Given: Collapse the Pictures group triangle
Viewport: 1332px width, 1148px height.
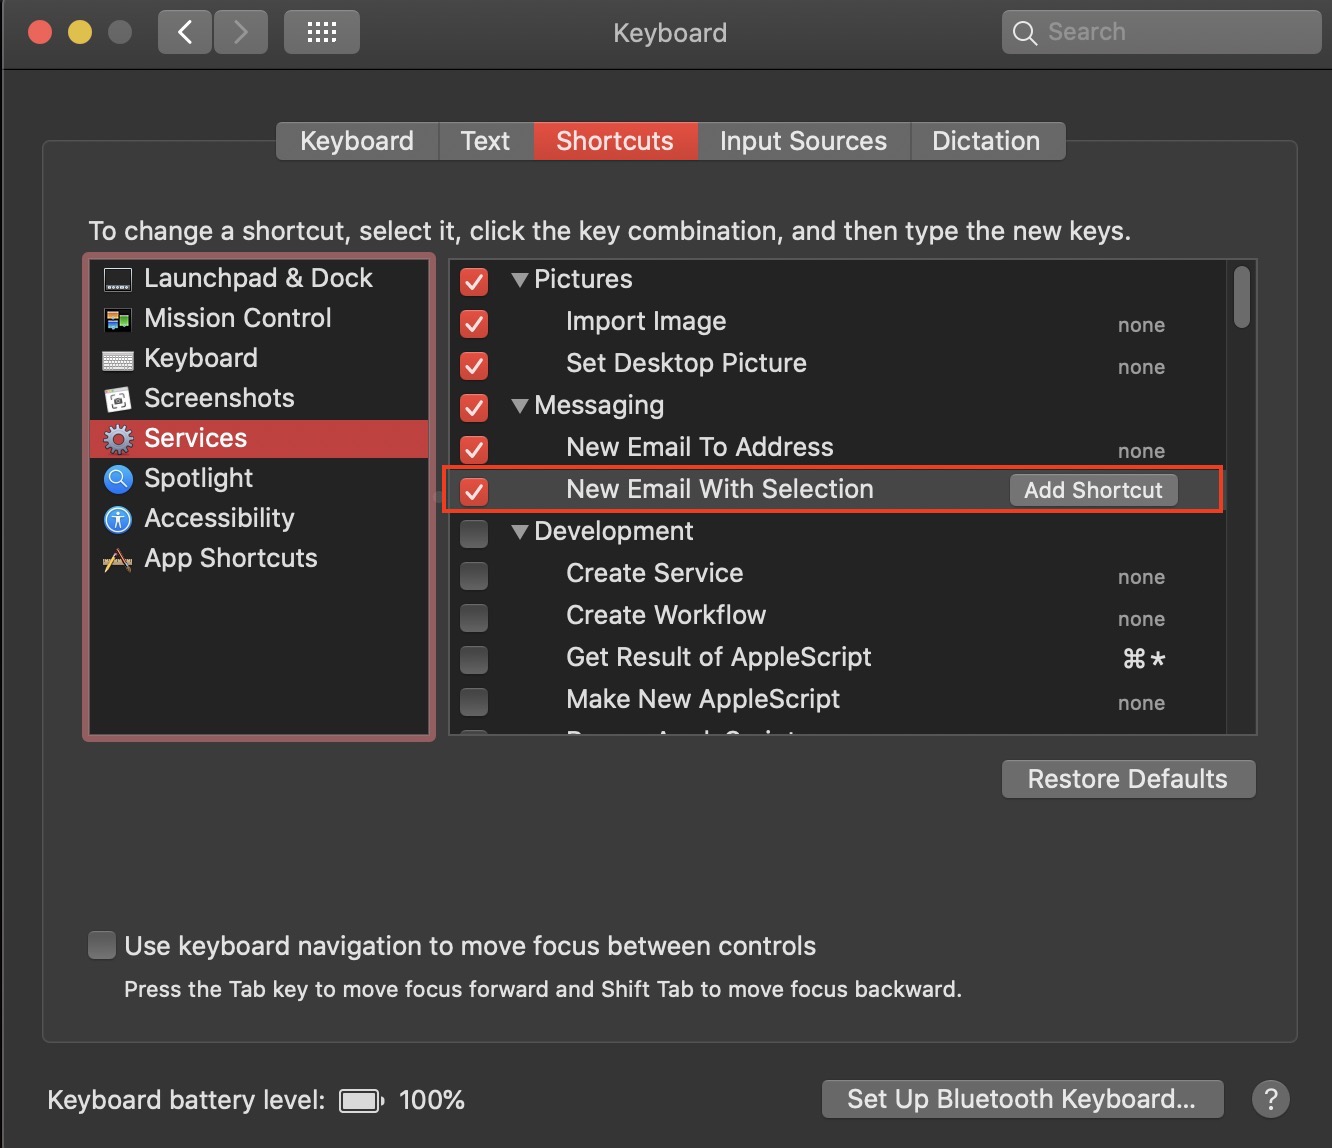Looking at the screenshot, I should click(519, 280).
